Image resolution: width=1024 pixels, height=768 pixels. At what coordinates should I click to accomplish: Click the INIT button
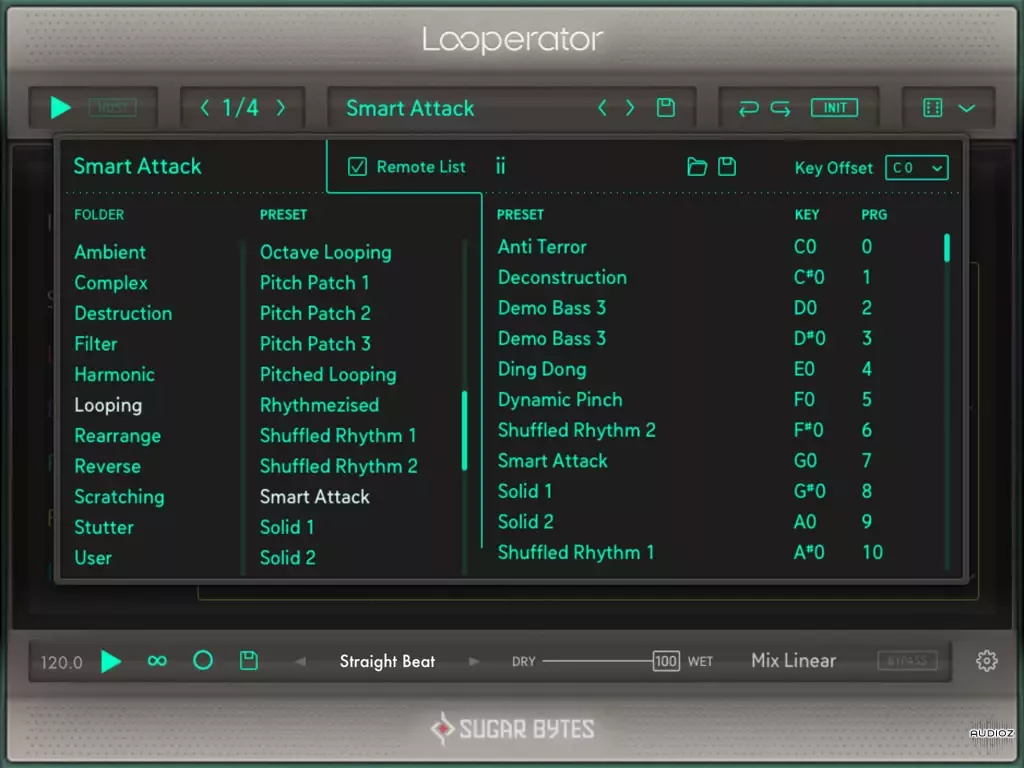[834, 108]
